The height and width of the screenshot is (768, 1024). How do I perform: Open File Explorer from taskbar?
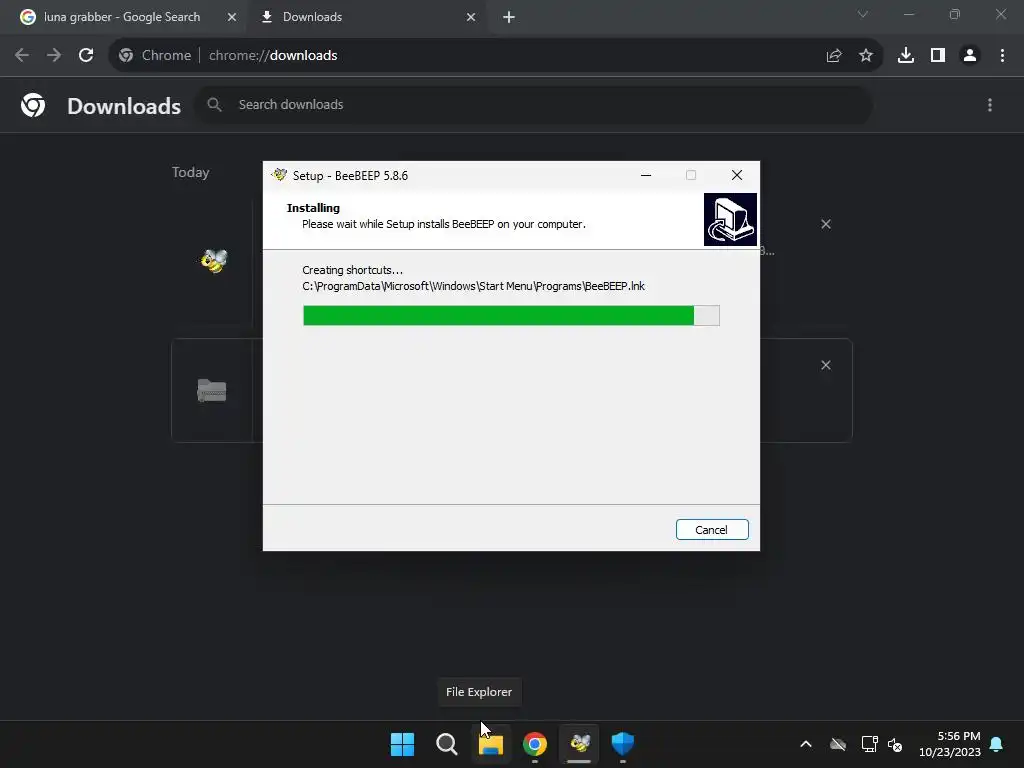point(491,744)
